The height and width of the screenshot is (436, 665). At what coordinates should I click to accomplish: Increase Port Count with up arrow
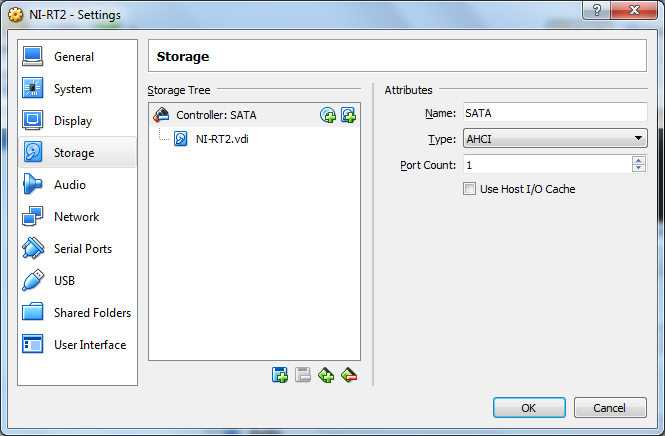pos(639,160)
